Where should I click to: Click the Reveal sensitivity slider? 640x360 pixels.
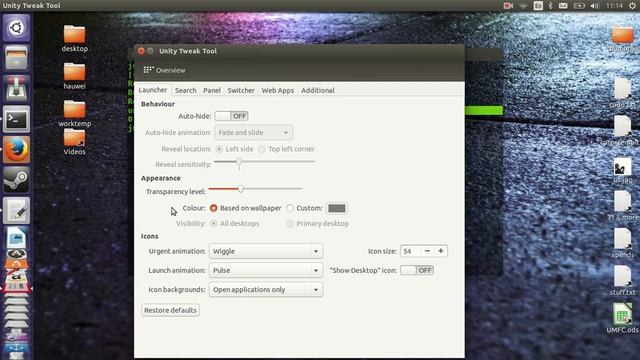click(264, 162)
